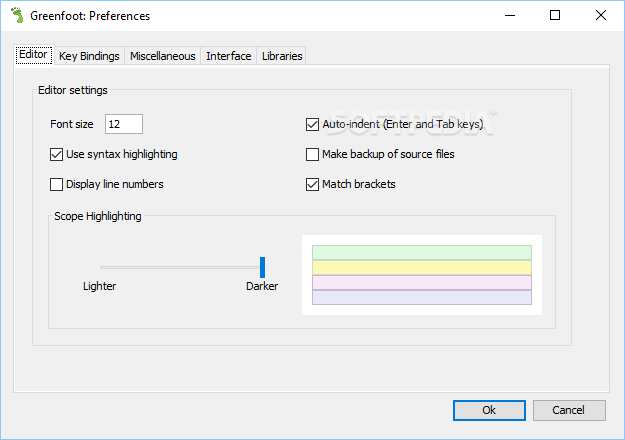Open the Libraries tab

pos(282,56)
